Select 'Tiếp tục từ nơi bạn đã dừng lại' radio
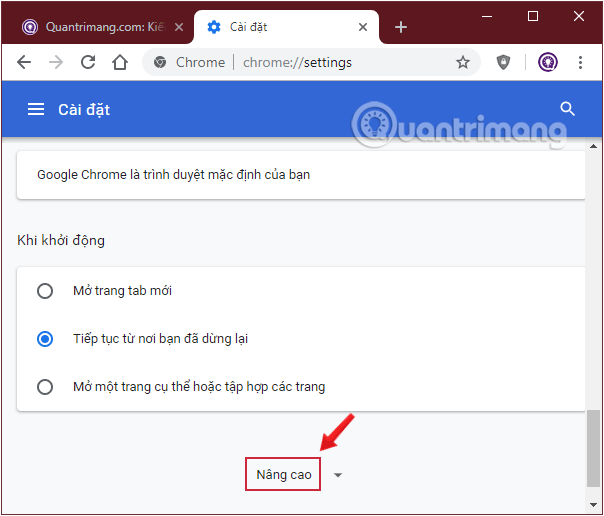Screen dimensions: 604x516 pos(45,339)
